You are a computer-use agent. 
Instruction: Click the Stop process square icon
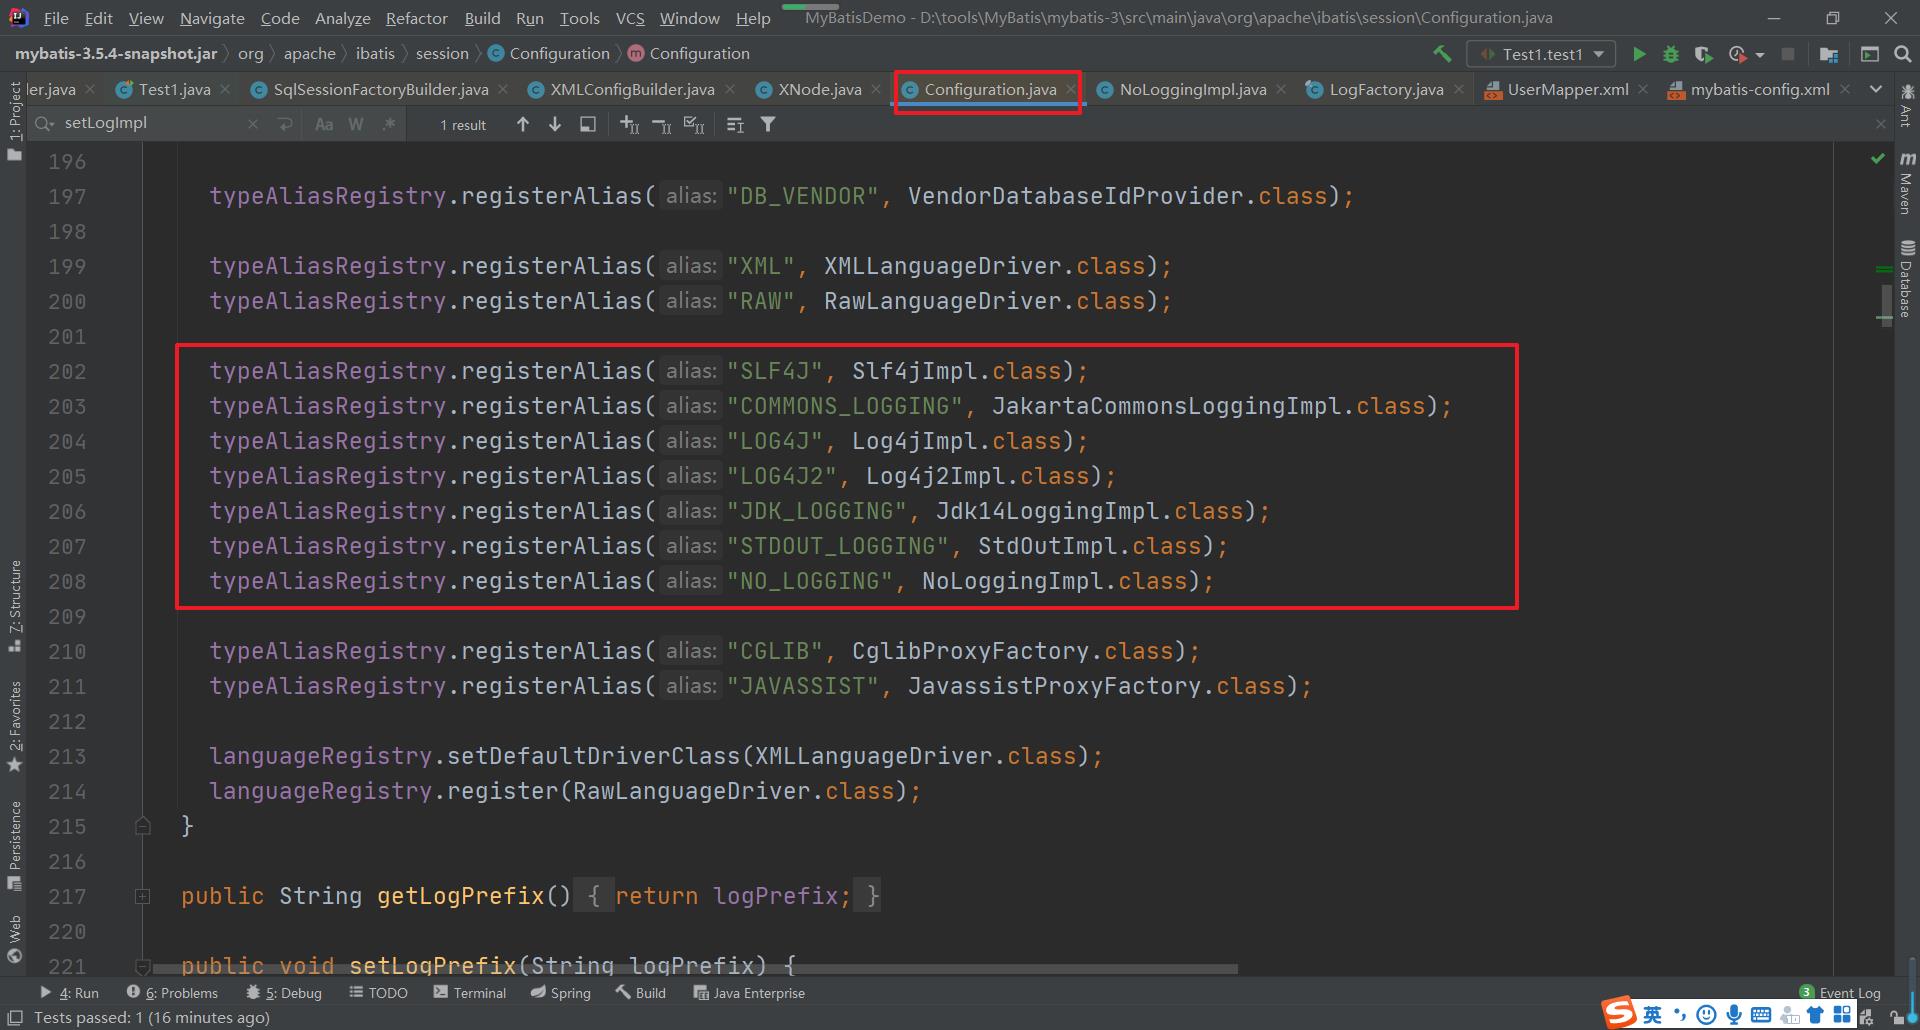coord(1788,54)
